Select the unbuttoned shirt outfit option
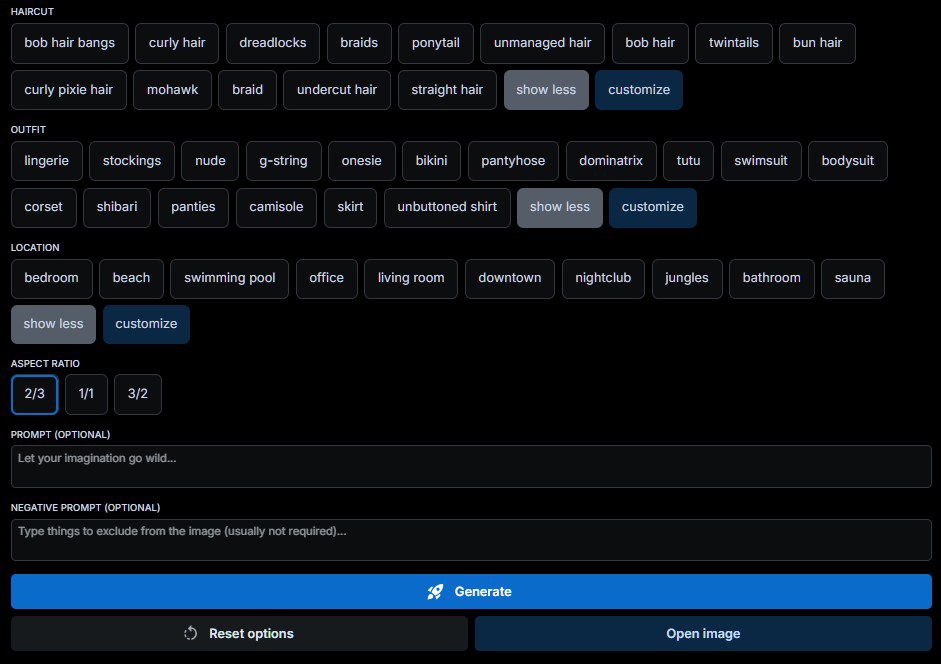 (447, 208)
